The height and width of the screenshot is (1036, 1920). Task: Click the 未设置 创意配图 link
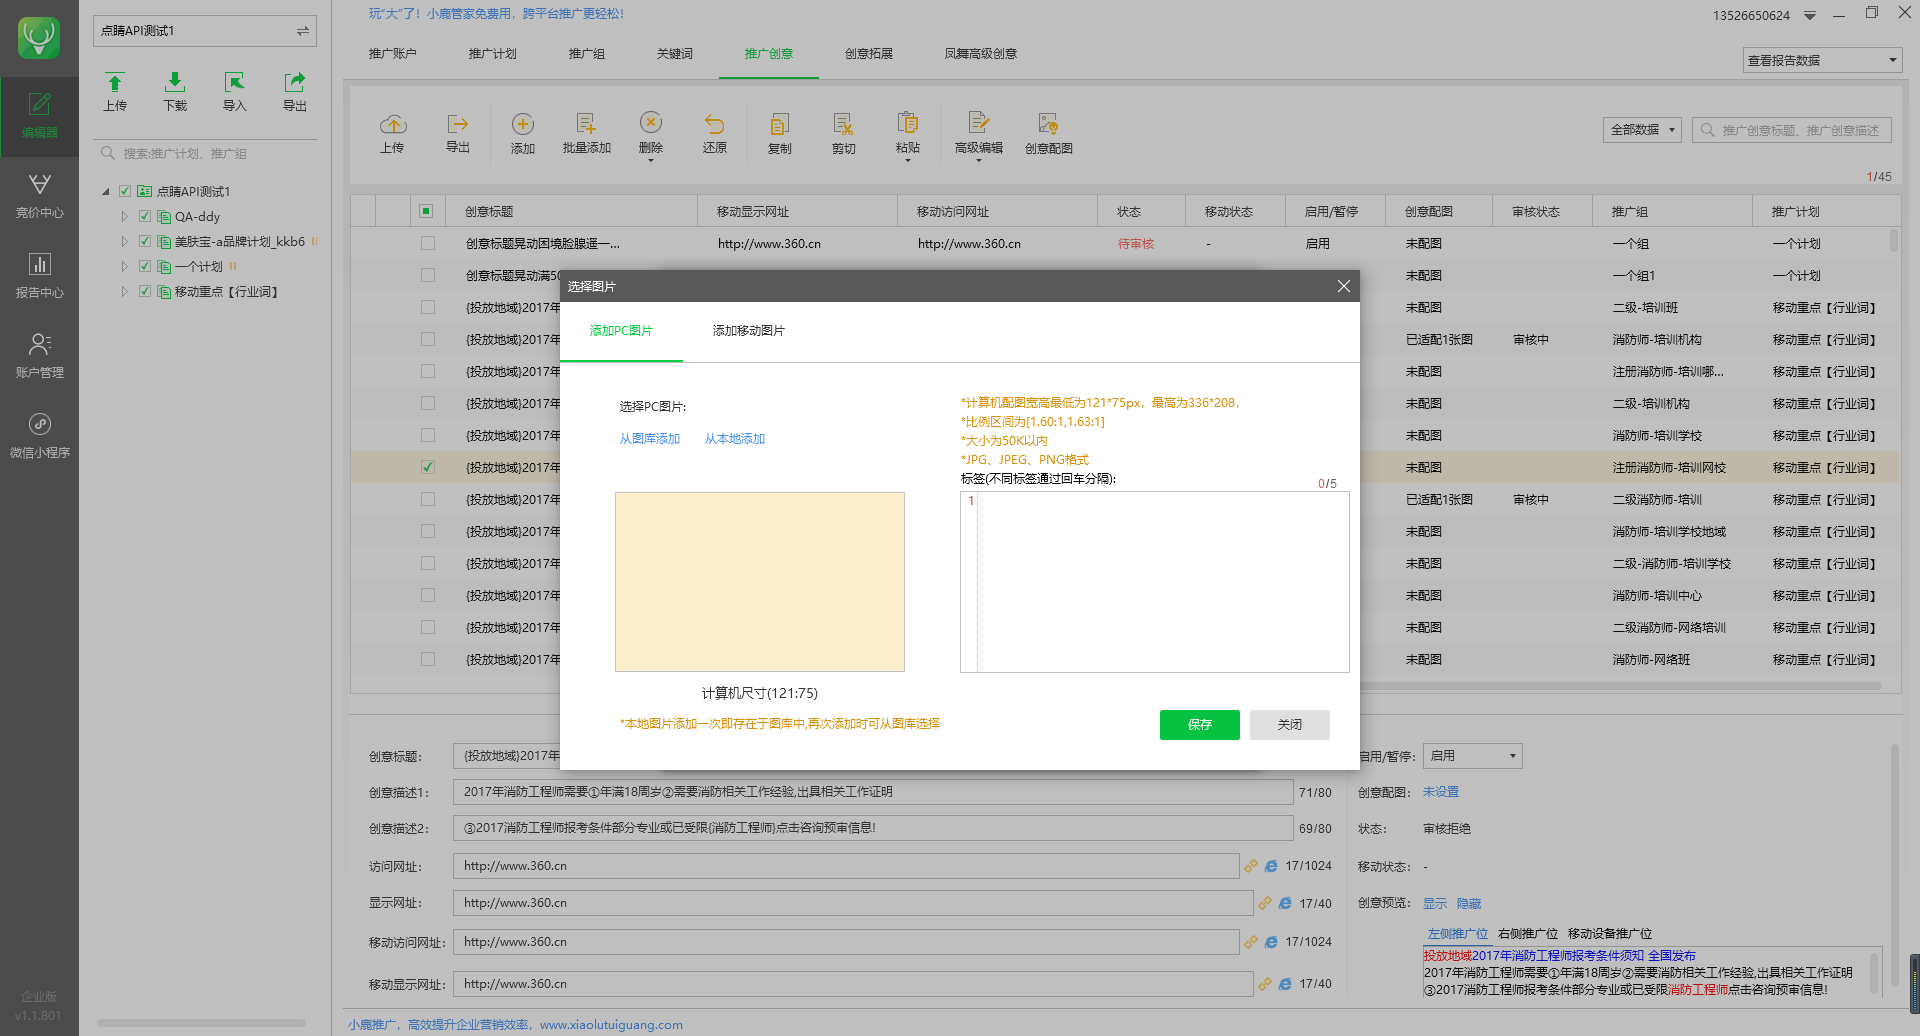[1441, 792]
